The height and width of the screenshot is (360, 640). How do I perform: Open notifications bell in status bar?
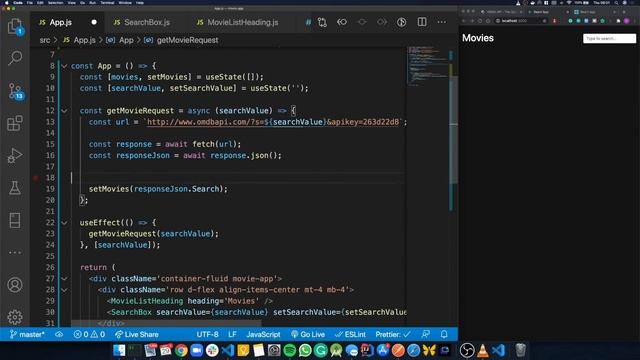(x=444, y=334)
